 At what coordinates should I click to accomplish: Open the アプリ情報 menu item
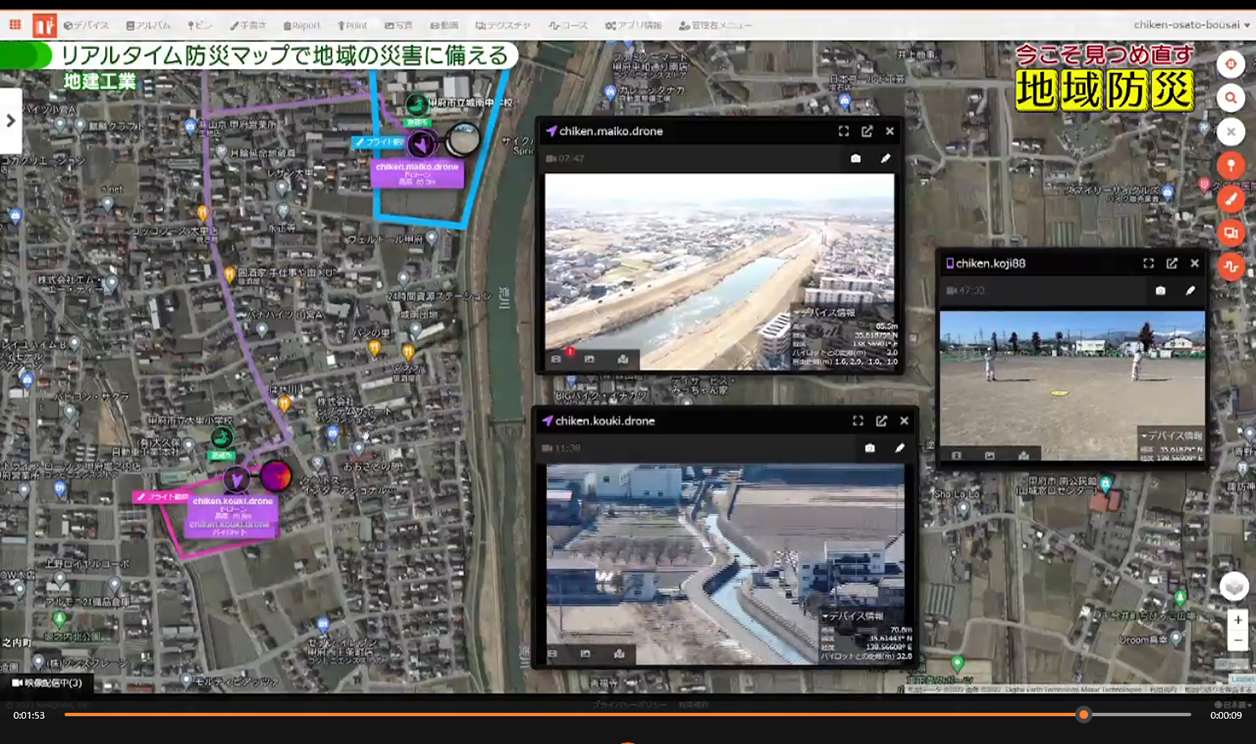point(634,25)
